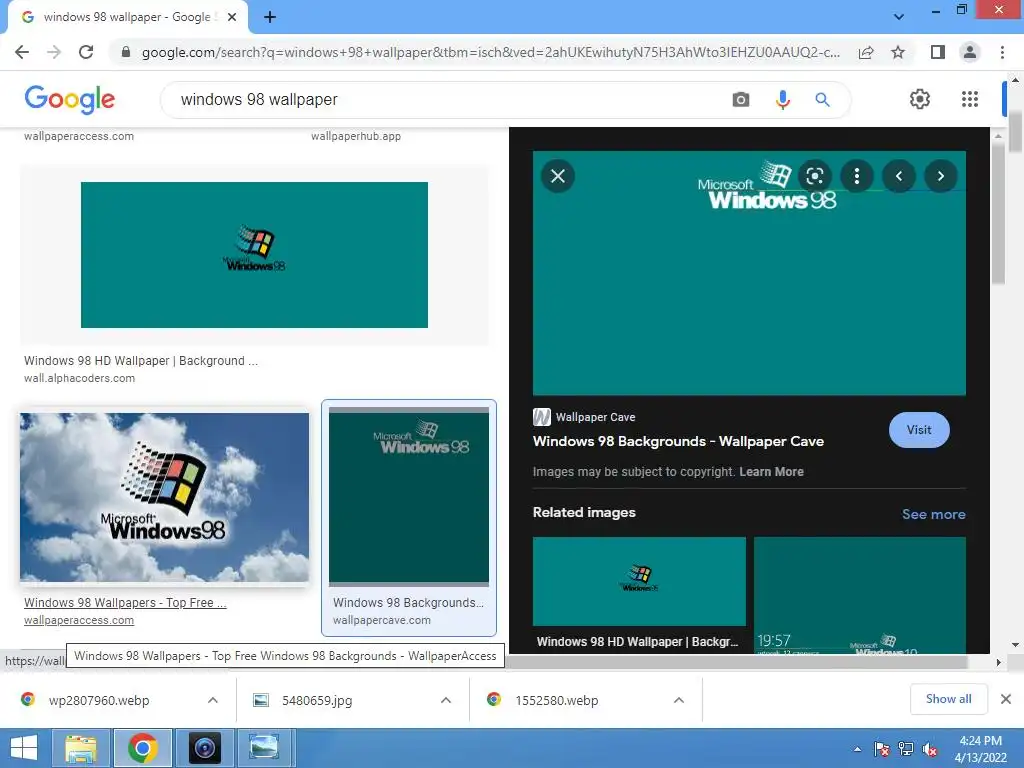Open the tab search chevron

pos(899,17)
